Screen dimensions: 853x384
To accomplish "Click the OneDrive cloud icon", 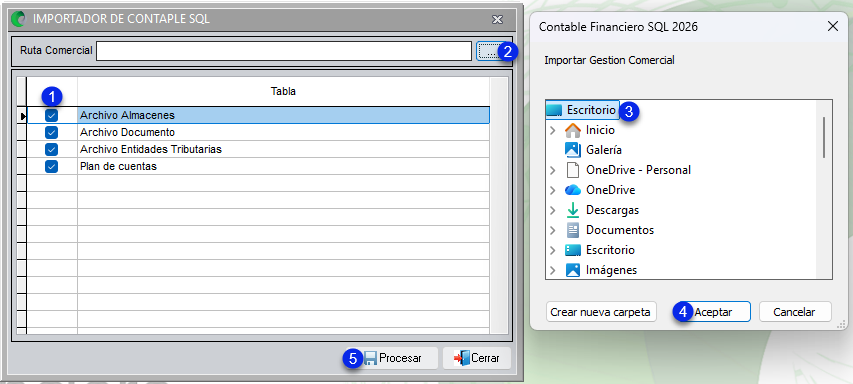I will pyautogui.click(x=573, y=190).
